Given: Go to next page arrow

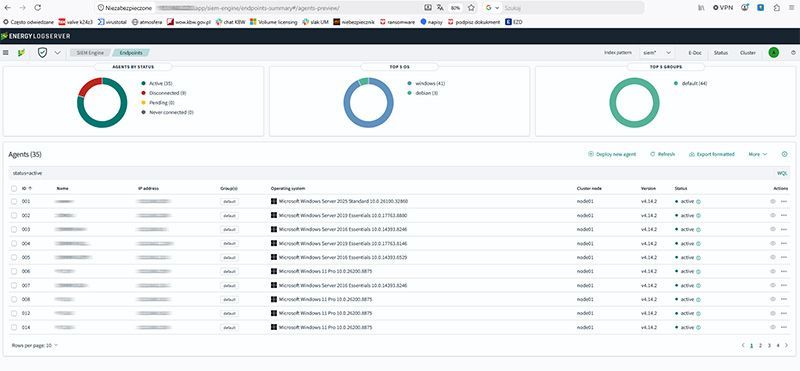Looking at the screenshot, I should coord(786,345).
